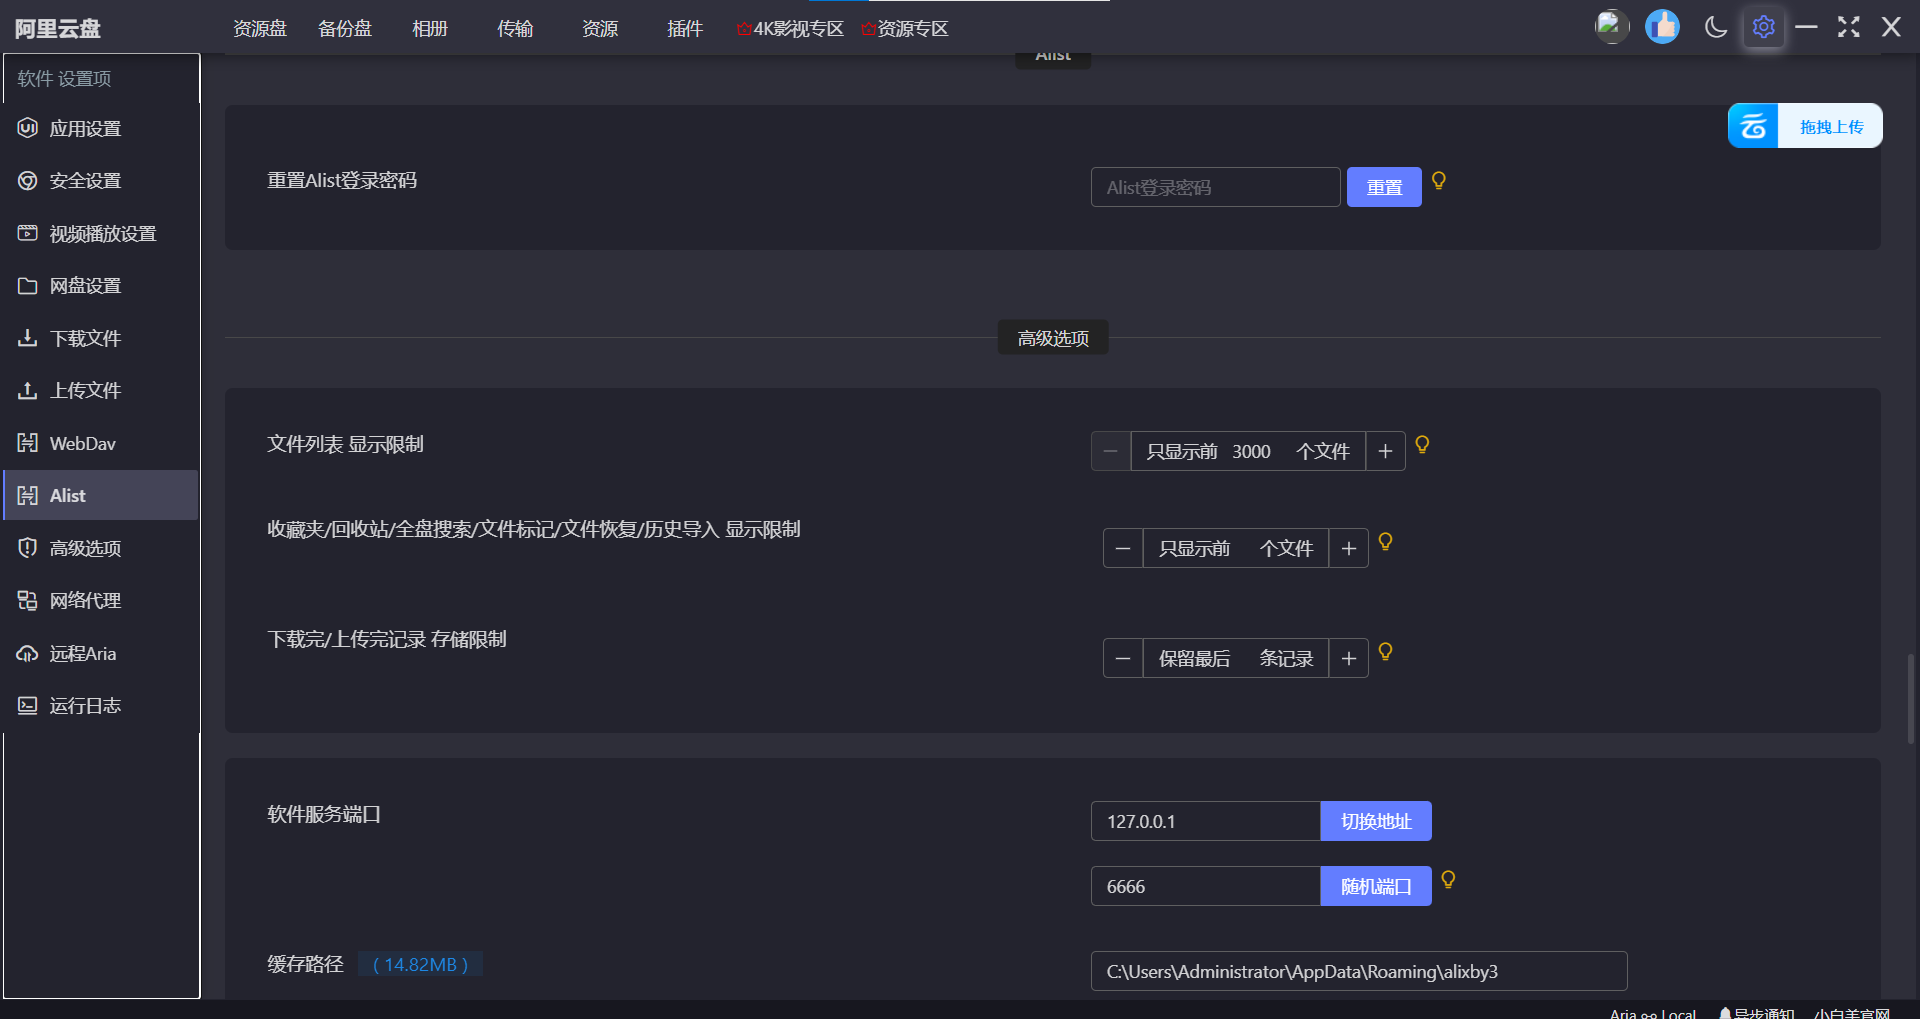Image resolution: width=1920 pixels, height=1019 pixels.
Task: Click the 随机端口 button
Action: coord(1376,886)
